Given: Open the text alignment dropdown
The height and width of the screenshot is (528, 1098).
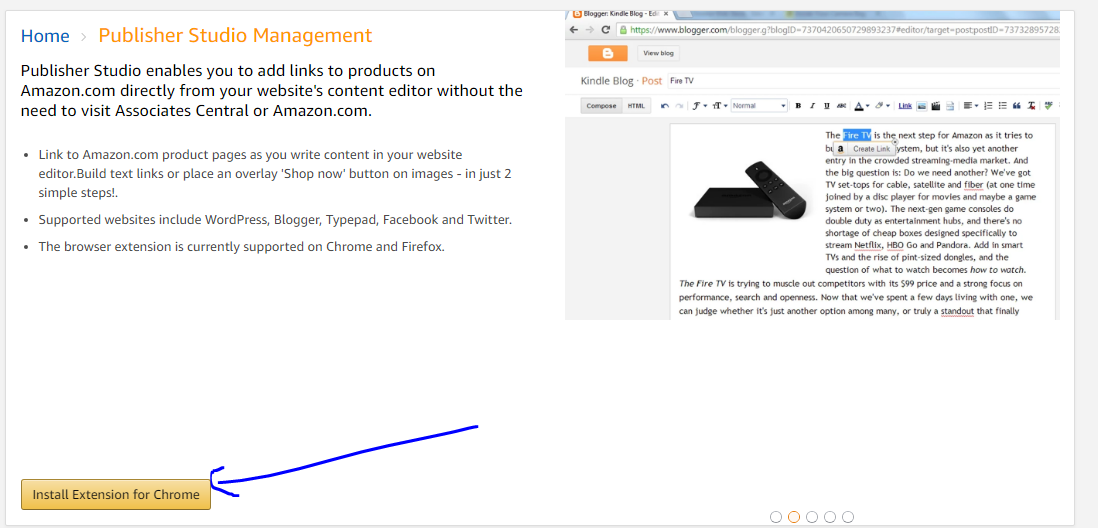Looking at the screenshot, I should click(x=971, y=106).
